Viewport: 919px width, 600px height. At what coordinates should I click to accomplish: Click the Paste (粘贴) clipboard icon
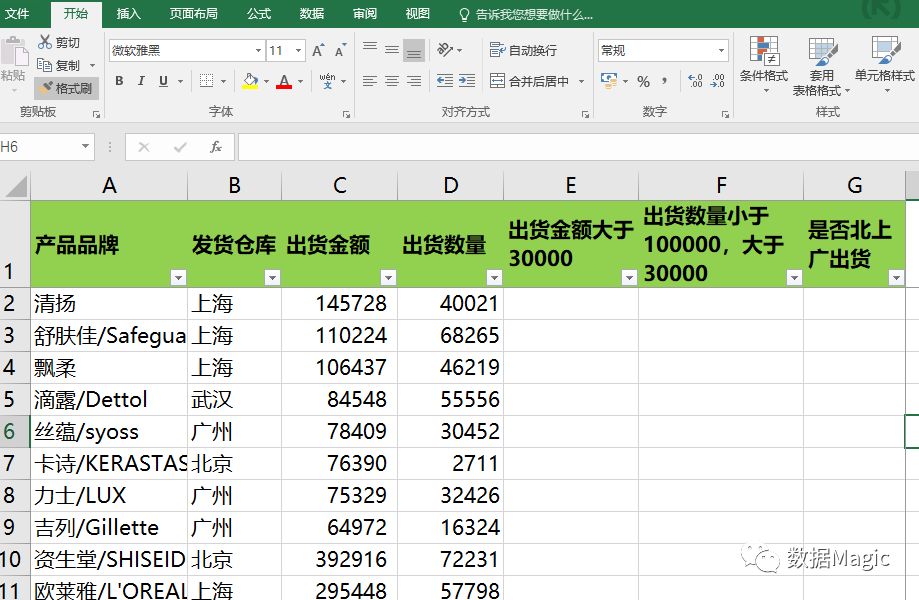click(14, 54)
